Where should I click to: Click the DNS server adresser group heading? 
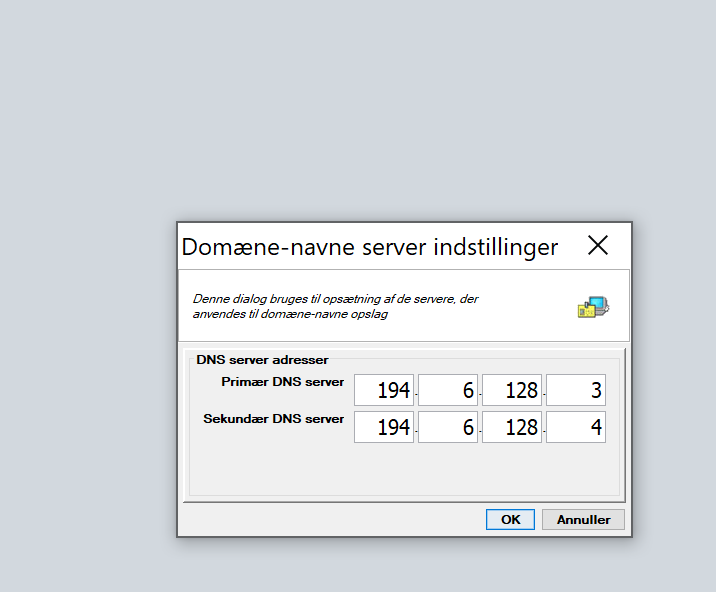[x=262, y=359]
